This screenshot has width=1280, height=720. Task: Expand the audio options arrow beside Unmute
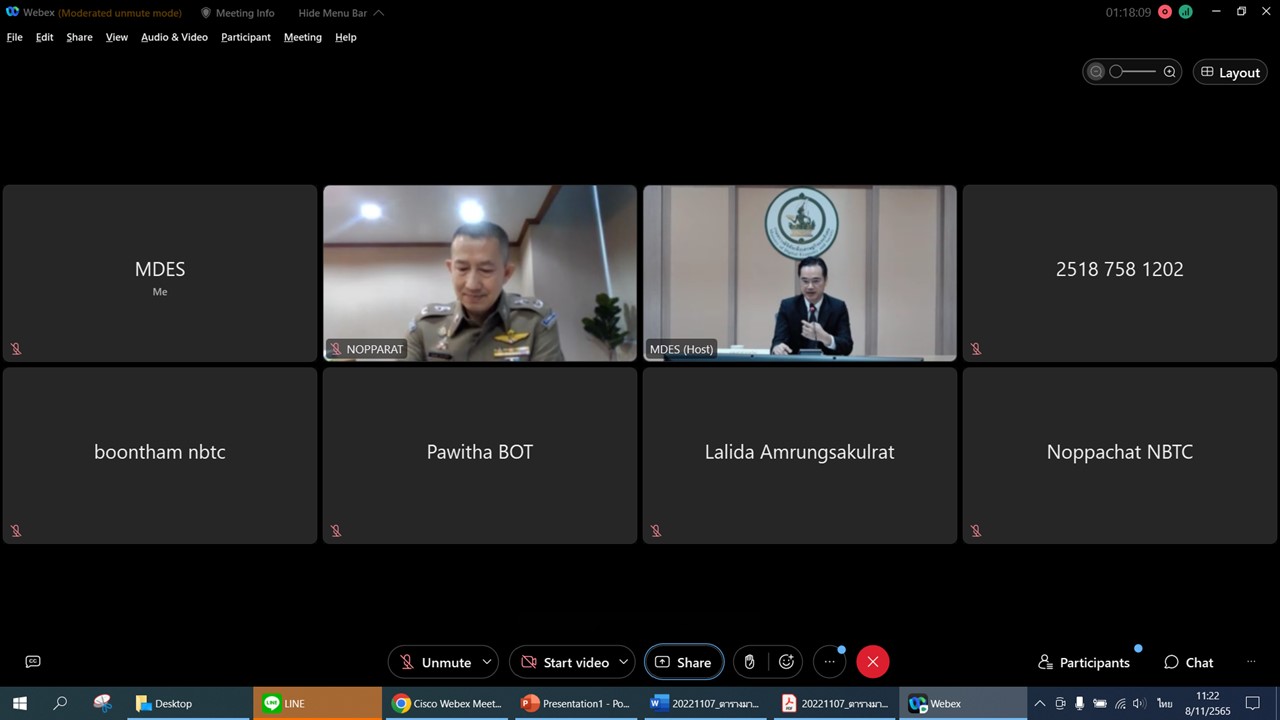click(487, 662)
